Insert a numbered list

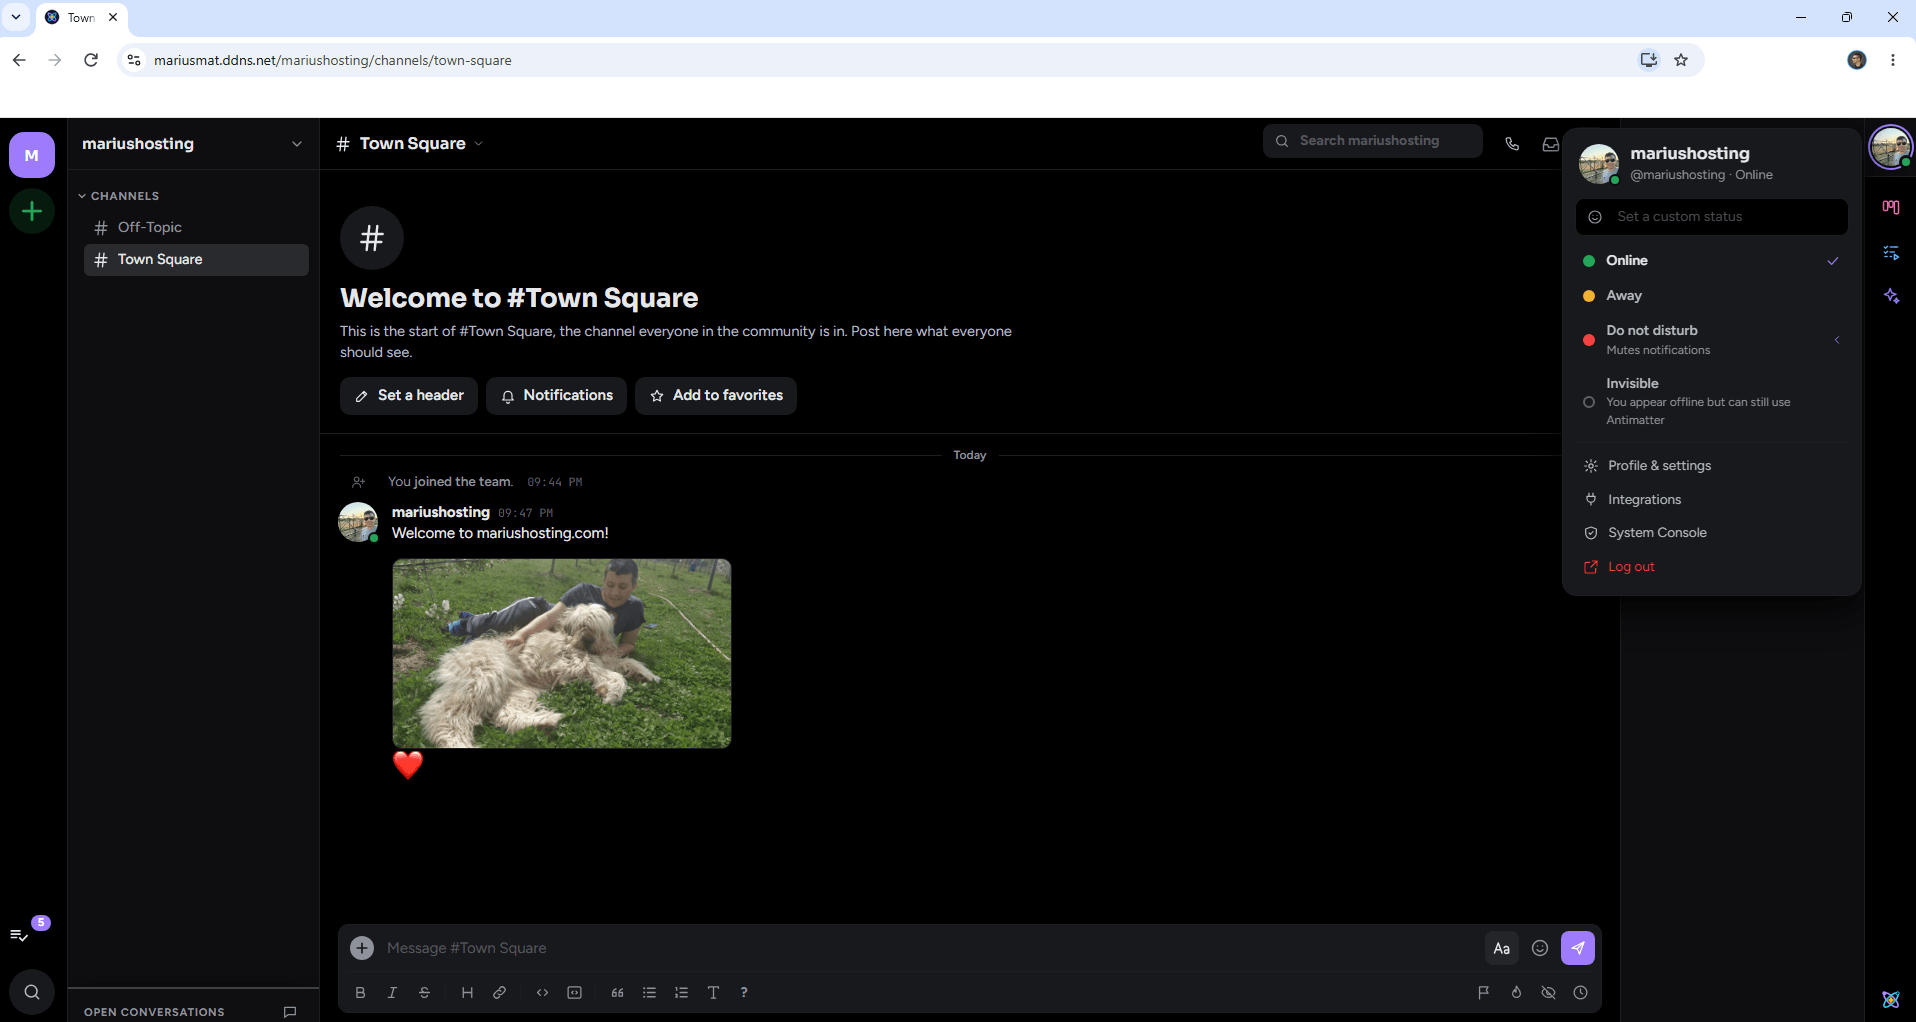(x=681, y=993)
